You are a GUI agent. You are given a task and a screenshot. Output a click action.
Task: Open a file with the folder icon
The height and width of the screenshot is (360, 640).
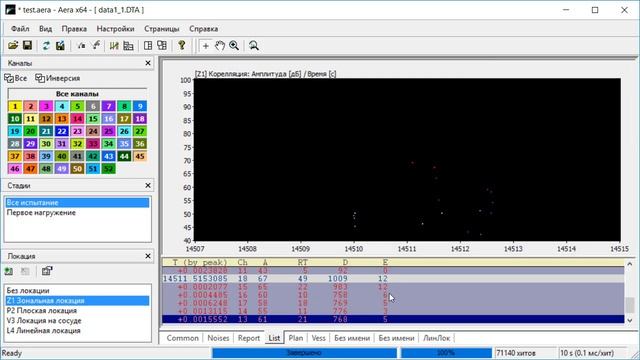[13, 46]
